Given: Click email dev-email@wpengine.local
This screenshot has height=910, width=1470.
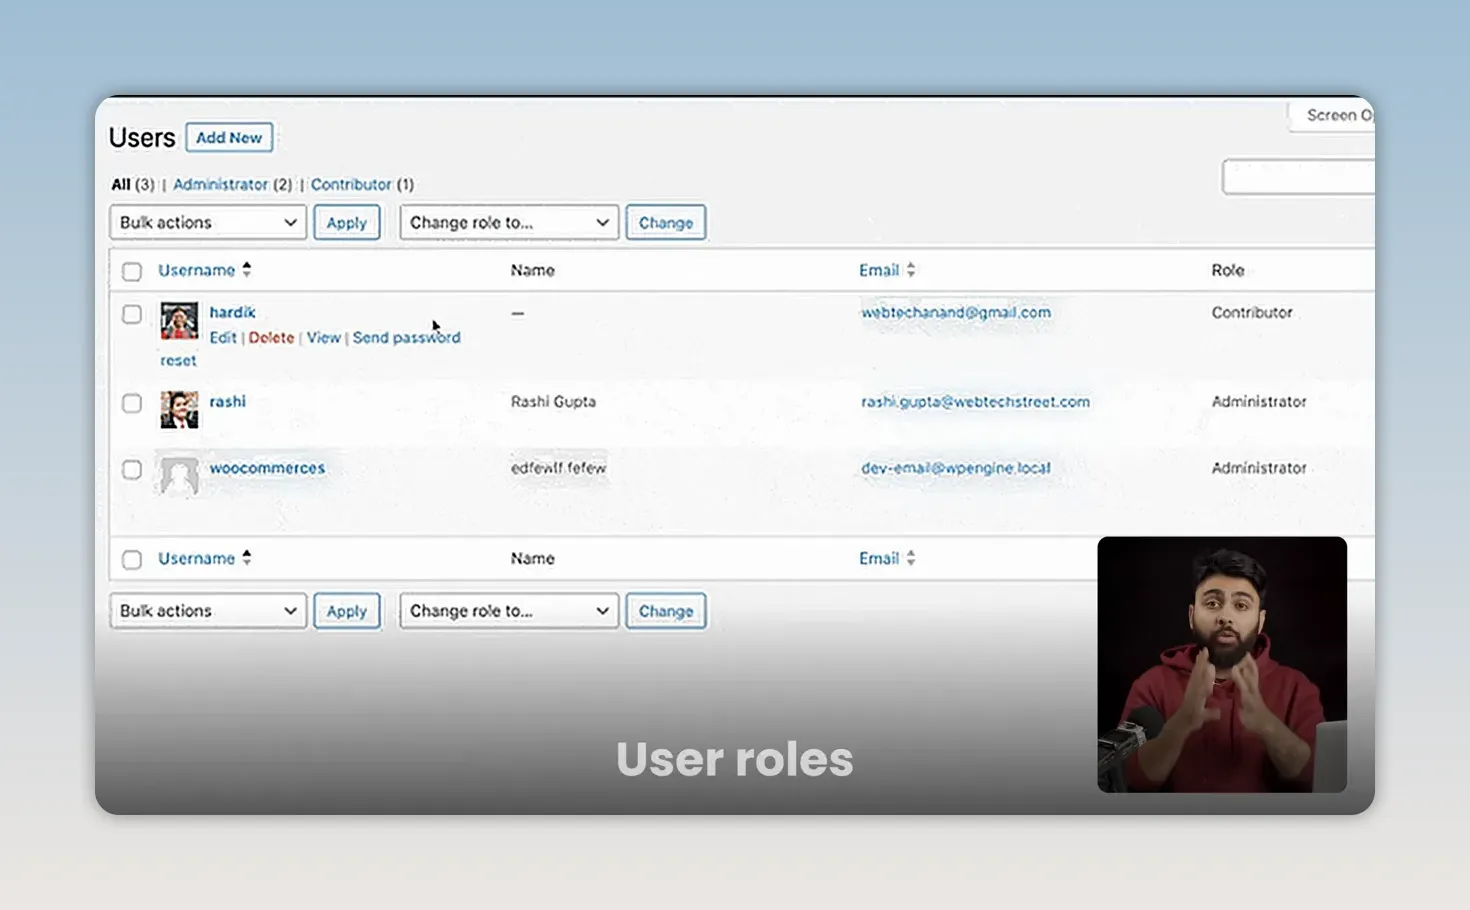Looking at the screenshot, I should click(956, 467).
